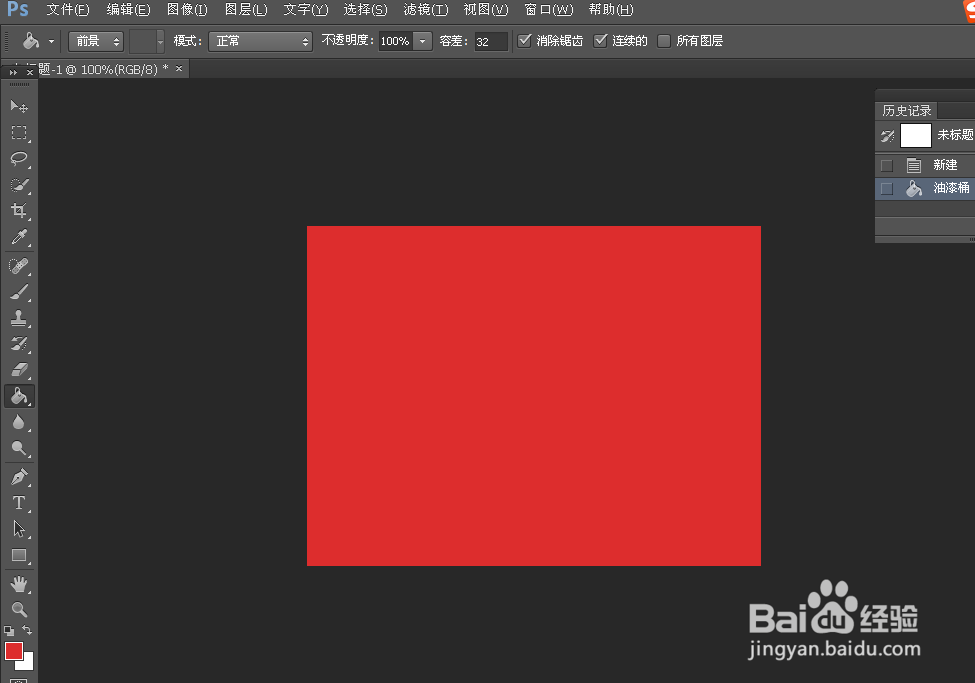Image resolution: width=975 pixels, height=683 pixels.
Task: Select the Crop tool
Action: [x=19, y=211]
